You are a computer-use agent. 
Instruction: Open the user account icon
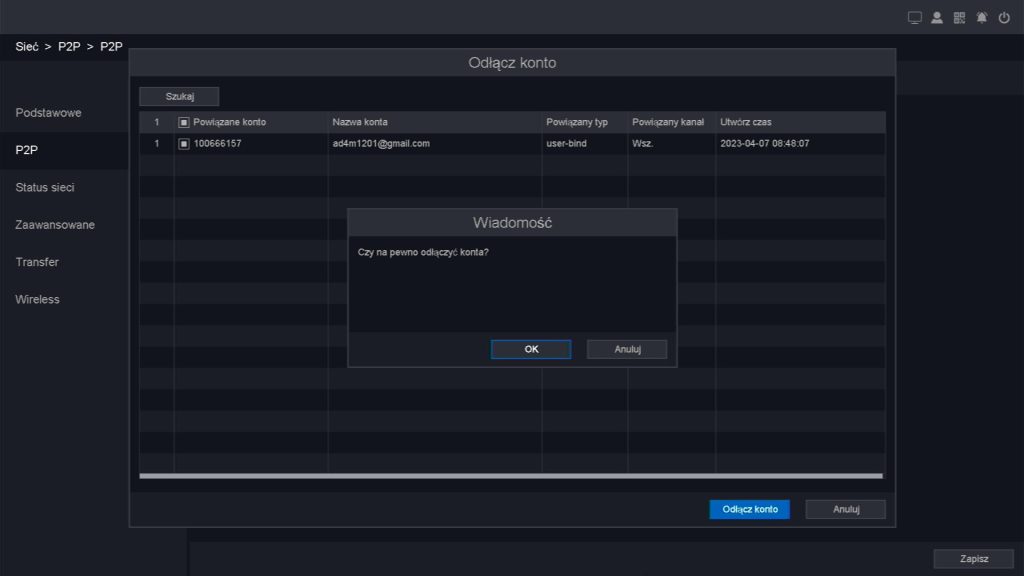tap(937, 18)
